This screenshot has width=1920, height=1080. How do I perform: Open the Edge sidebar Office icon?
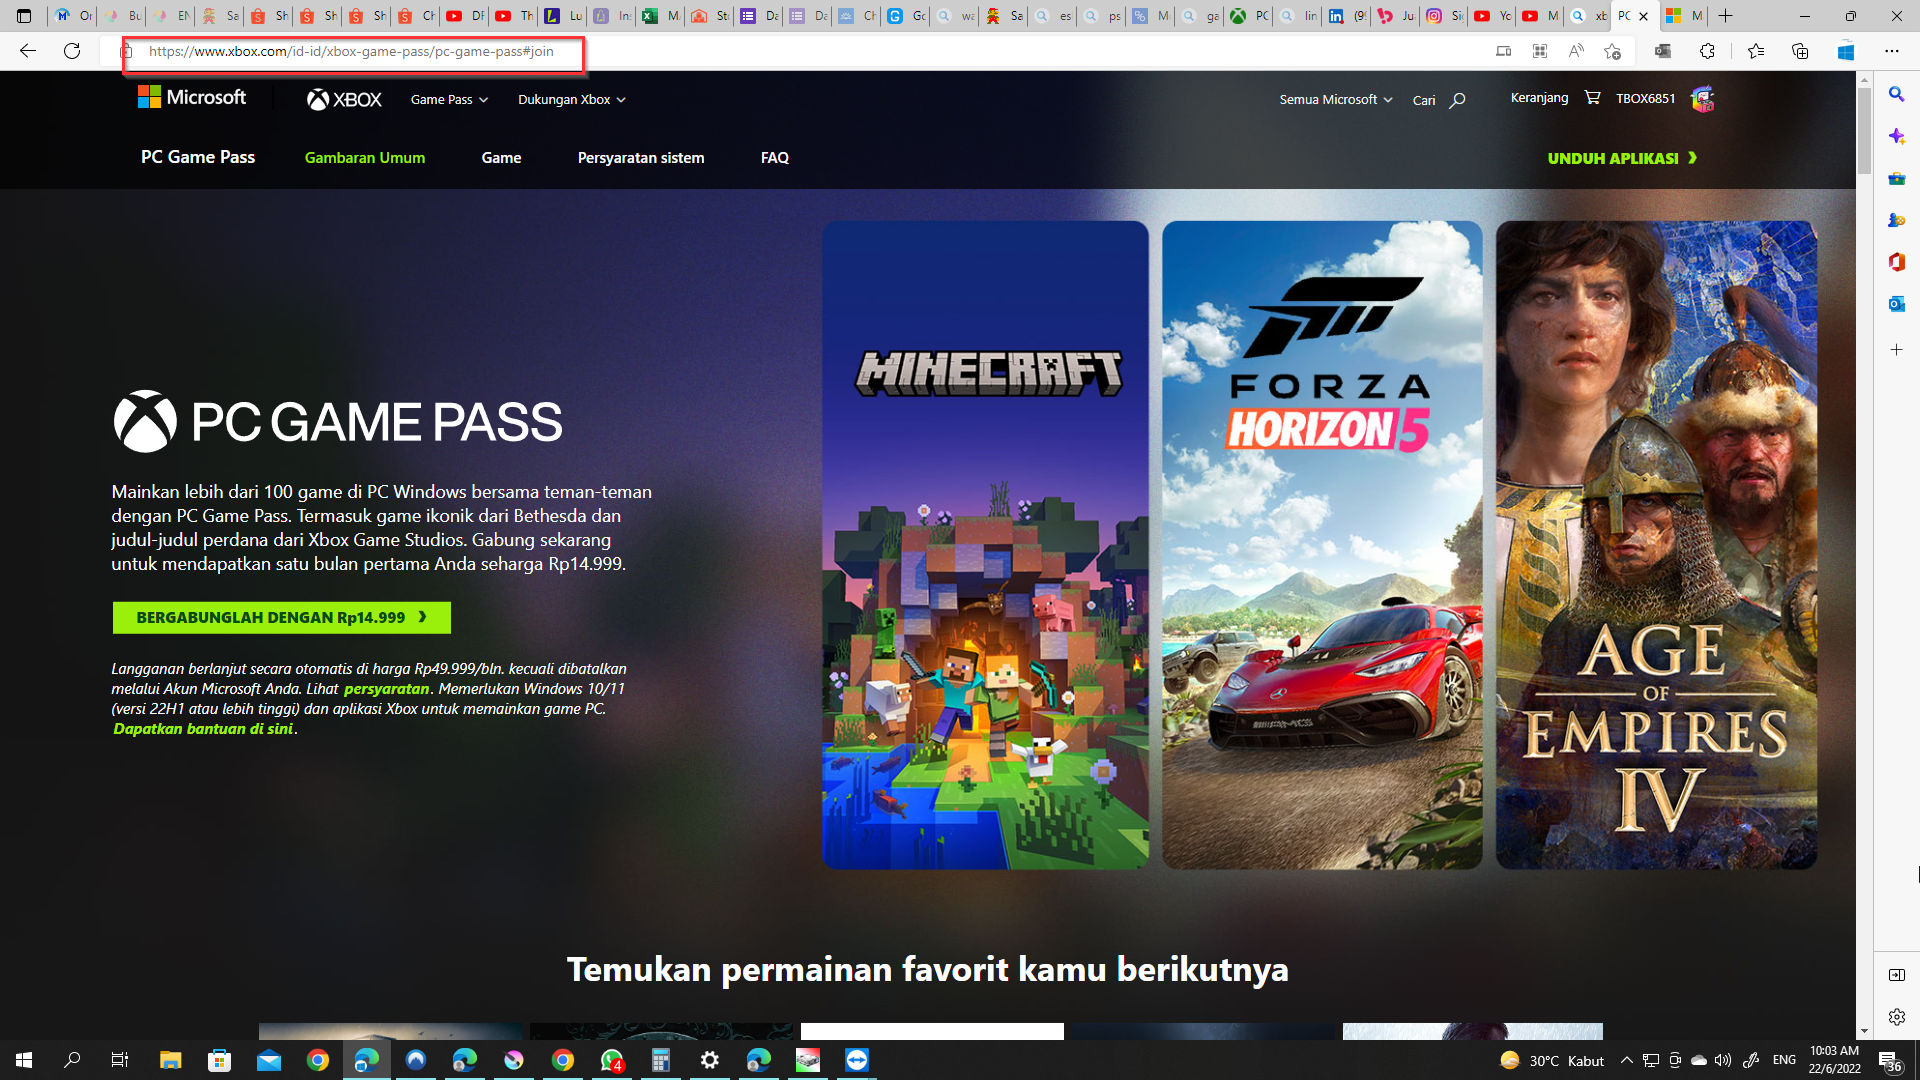pos(1896,262)
